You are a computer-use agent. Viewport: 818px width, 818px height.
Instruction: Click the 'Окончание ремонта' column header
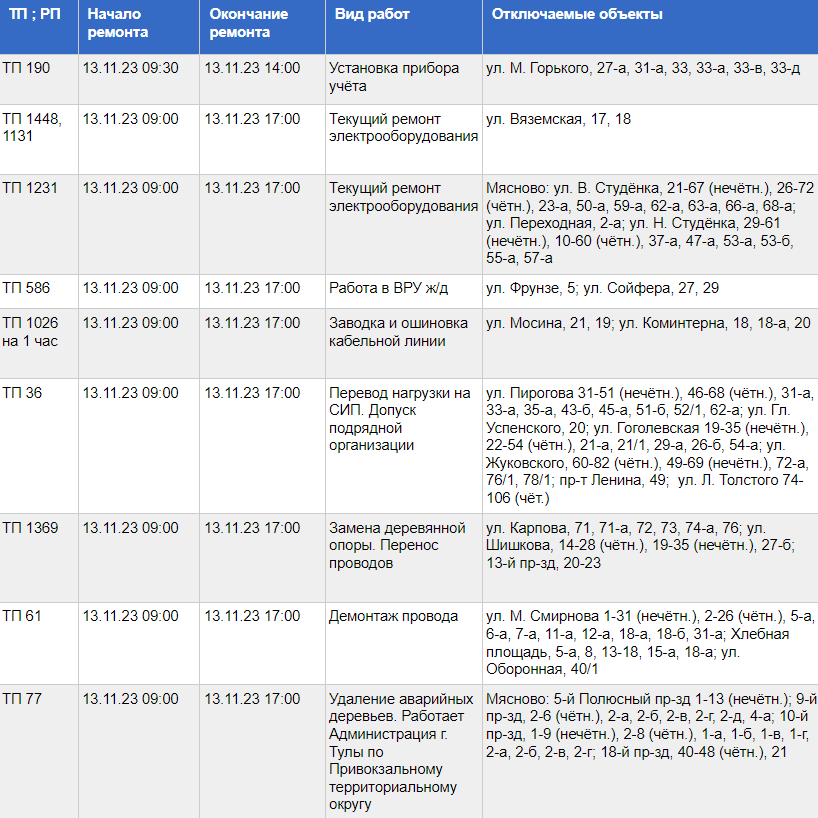262,27
